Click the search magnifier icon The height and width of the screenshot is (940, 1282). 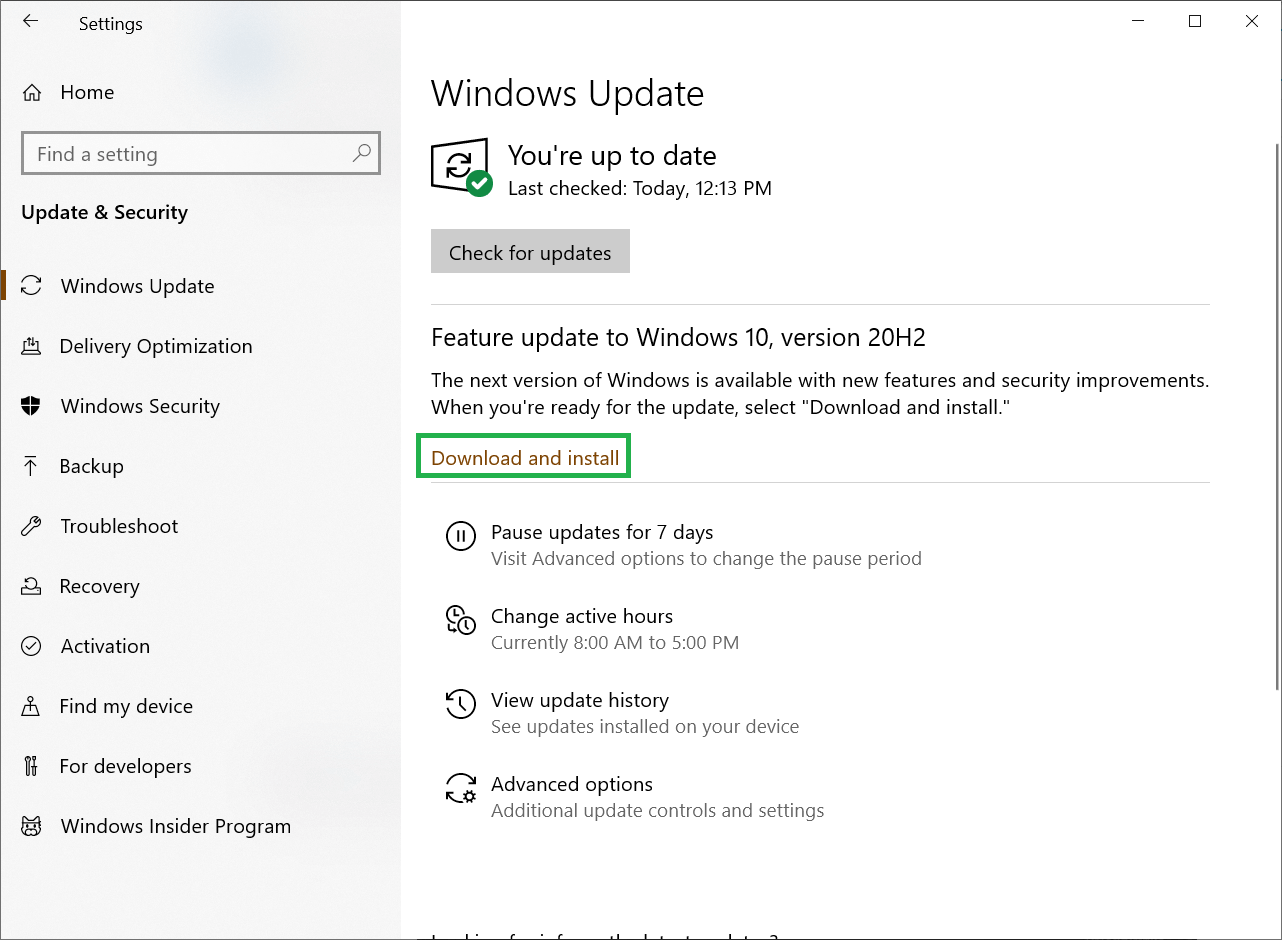tap(362, 153)
